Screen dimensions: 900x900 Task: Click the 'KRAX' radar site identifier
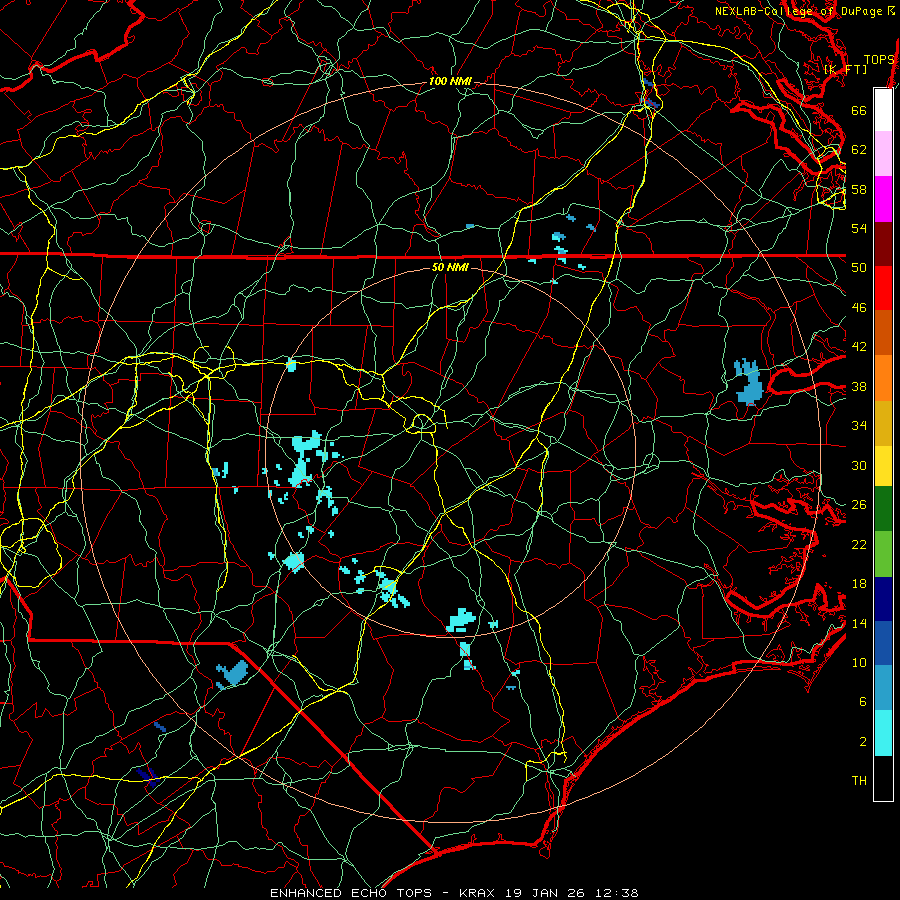coord(476,893)
